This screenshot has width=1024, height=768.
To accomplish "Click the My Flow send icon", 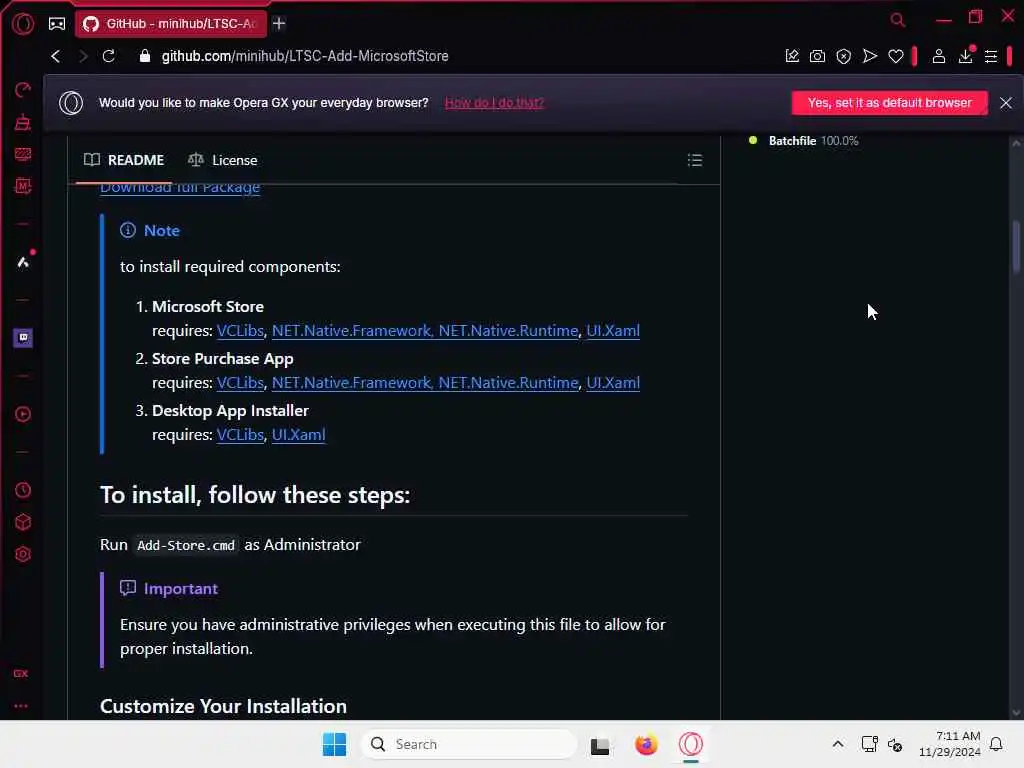I will coord(869,56).
